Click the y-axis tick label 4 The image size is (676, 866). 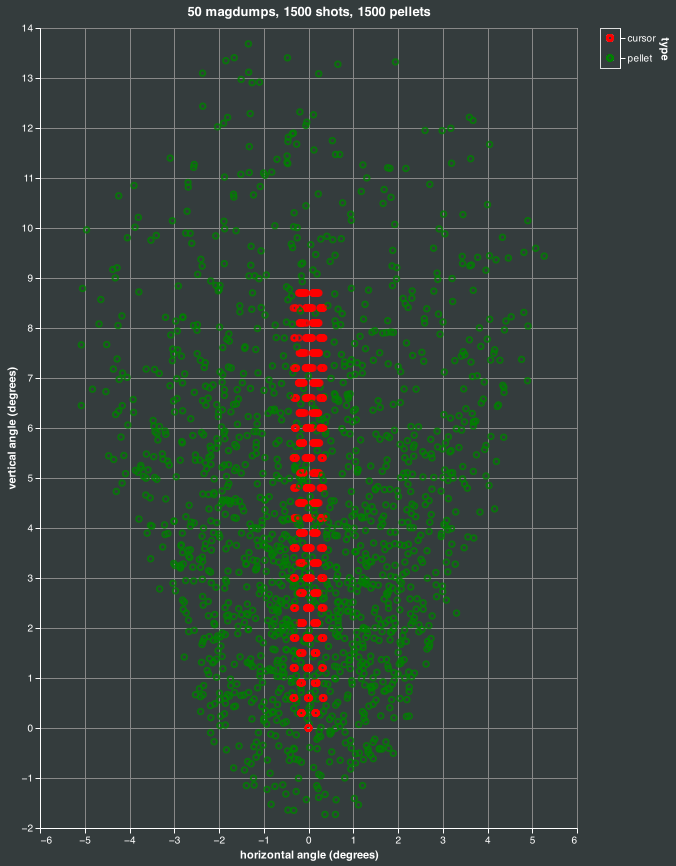point(31,529)
